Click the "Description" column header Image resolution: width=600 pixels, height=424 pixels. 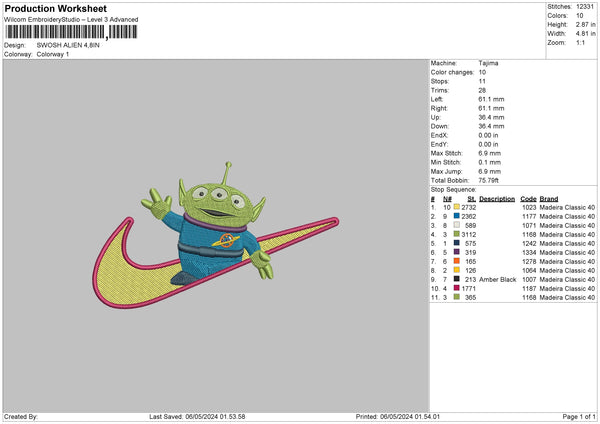[497, 199]
